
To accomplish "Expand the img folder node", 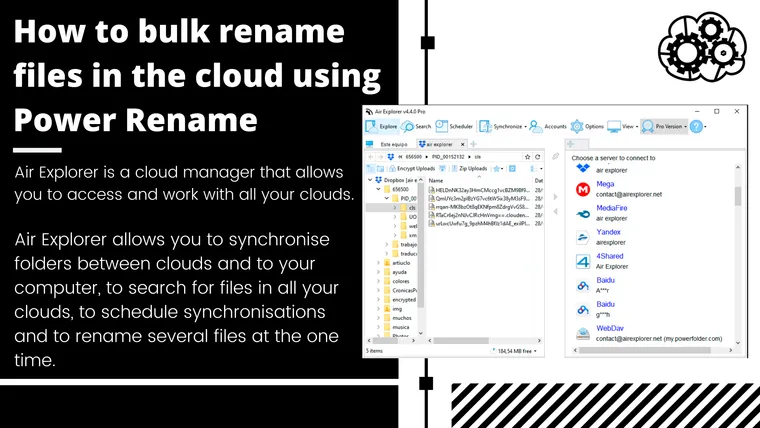I will coord(379,309).
